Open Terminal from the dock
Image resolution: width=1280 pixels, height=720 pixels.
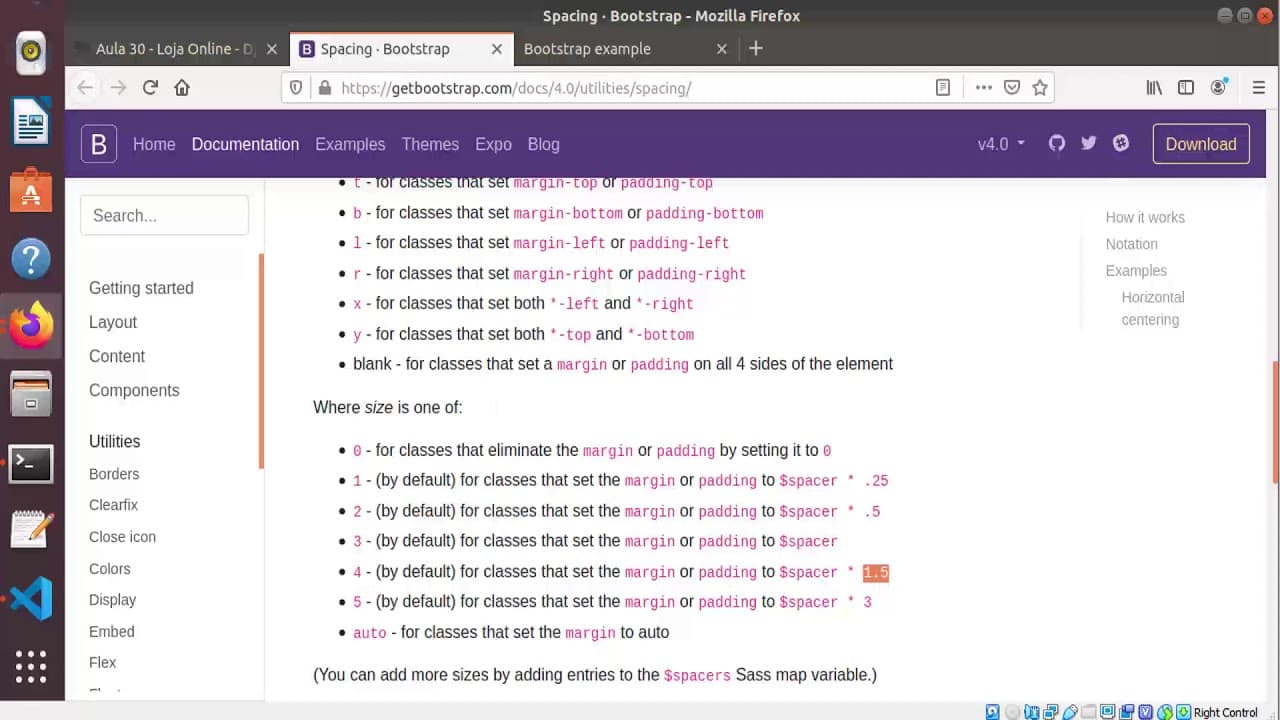[x=31, y=463]
